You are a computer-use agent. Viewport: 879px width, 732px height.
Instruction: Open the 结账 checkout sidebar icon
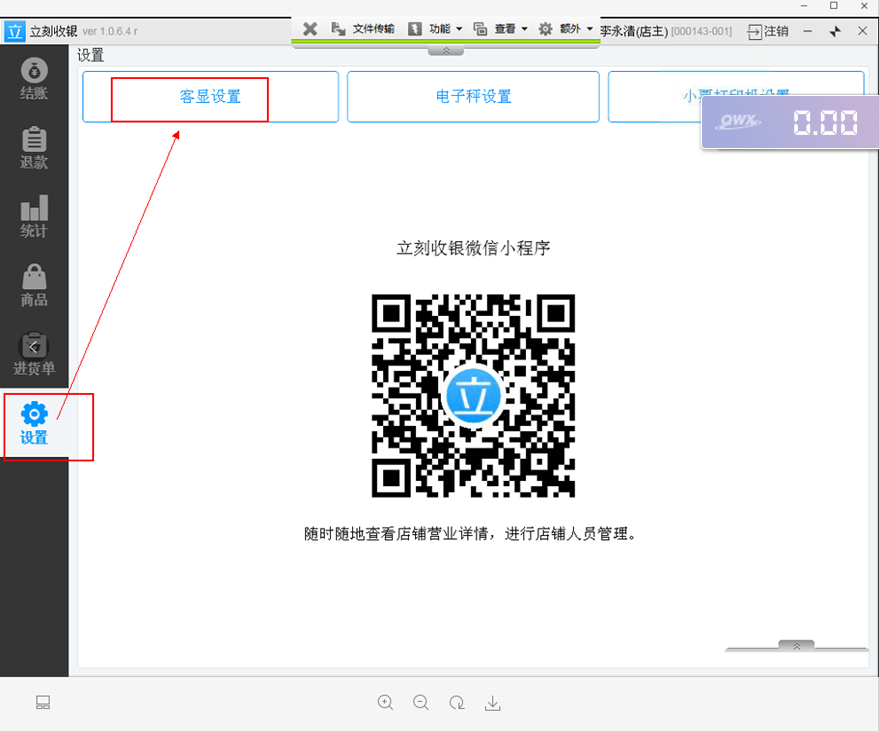click(34, 79)
